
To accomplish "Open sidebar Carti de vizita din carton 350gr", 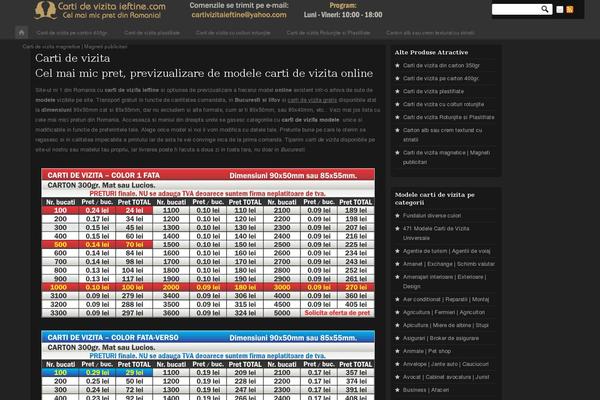I will click(441, 65).
